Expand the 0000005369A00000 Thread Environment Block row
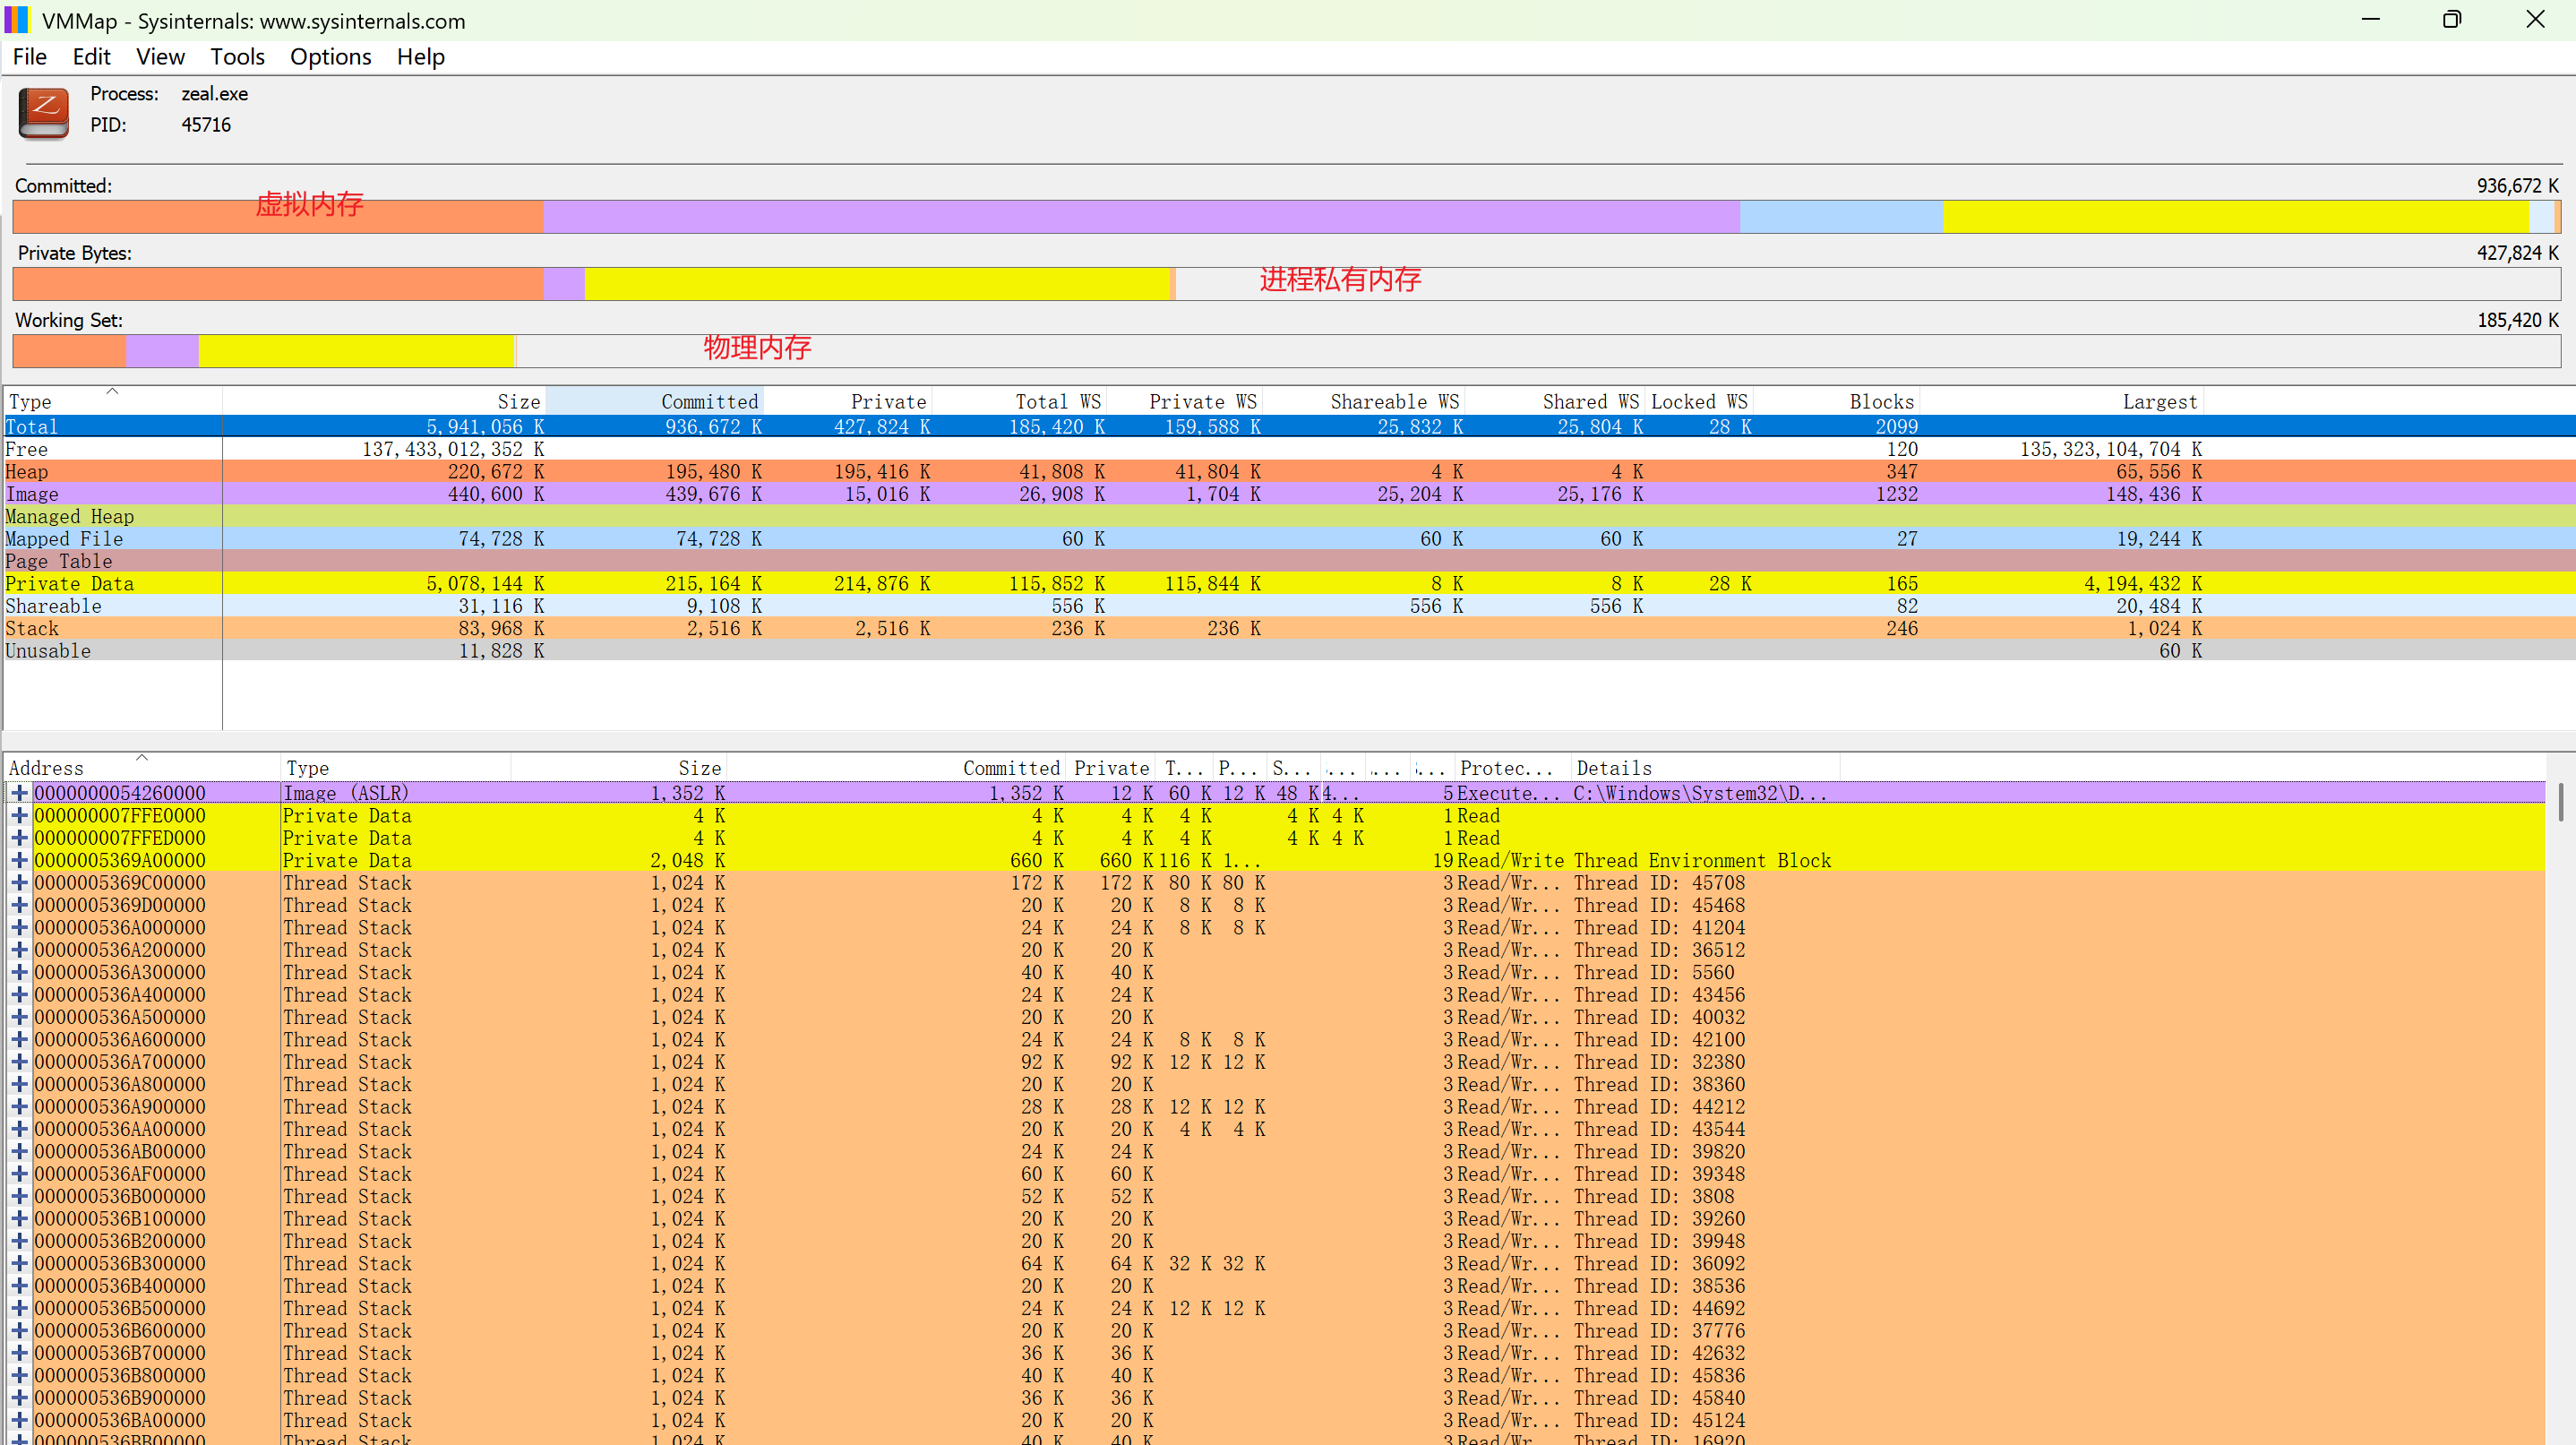2576x1445 pixels. (x=19, y=861)
